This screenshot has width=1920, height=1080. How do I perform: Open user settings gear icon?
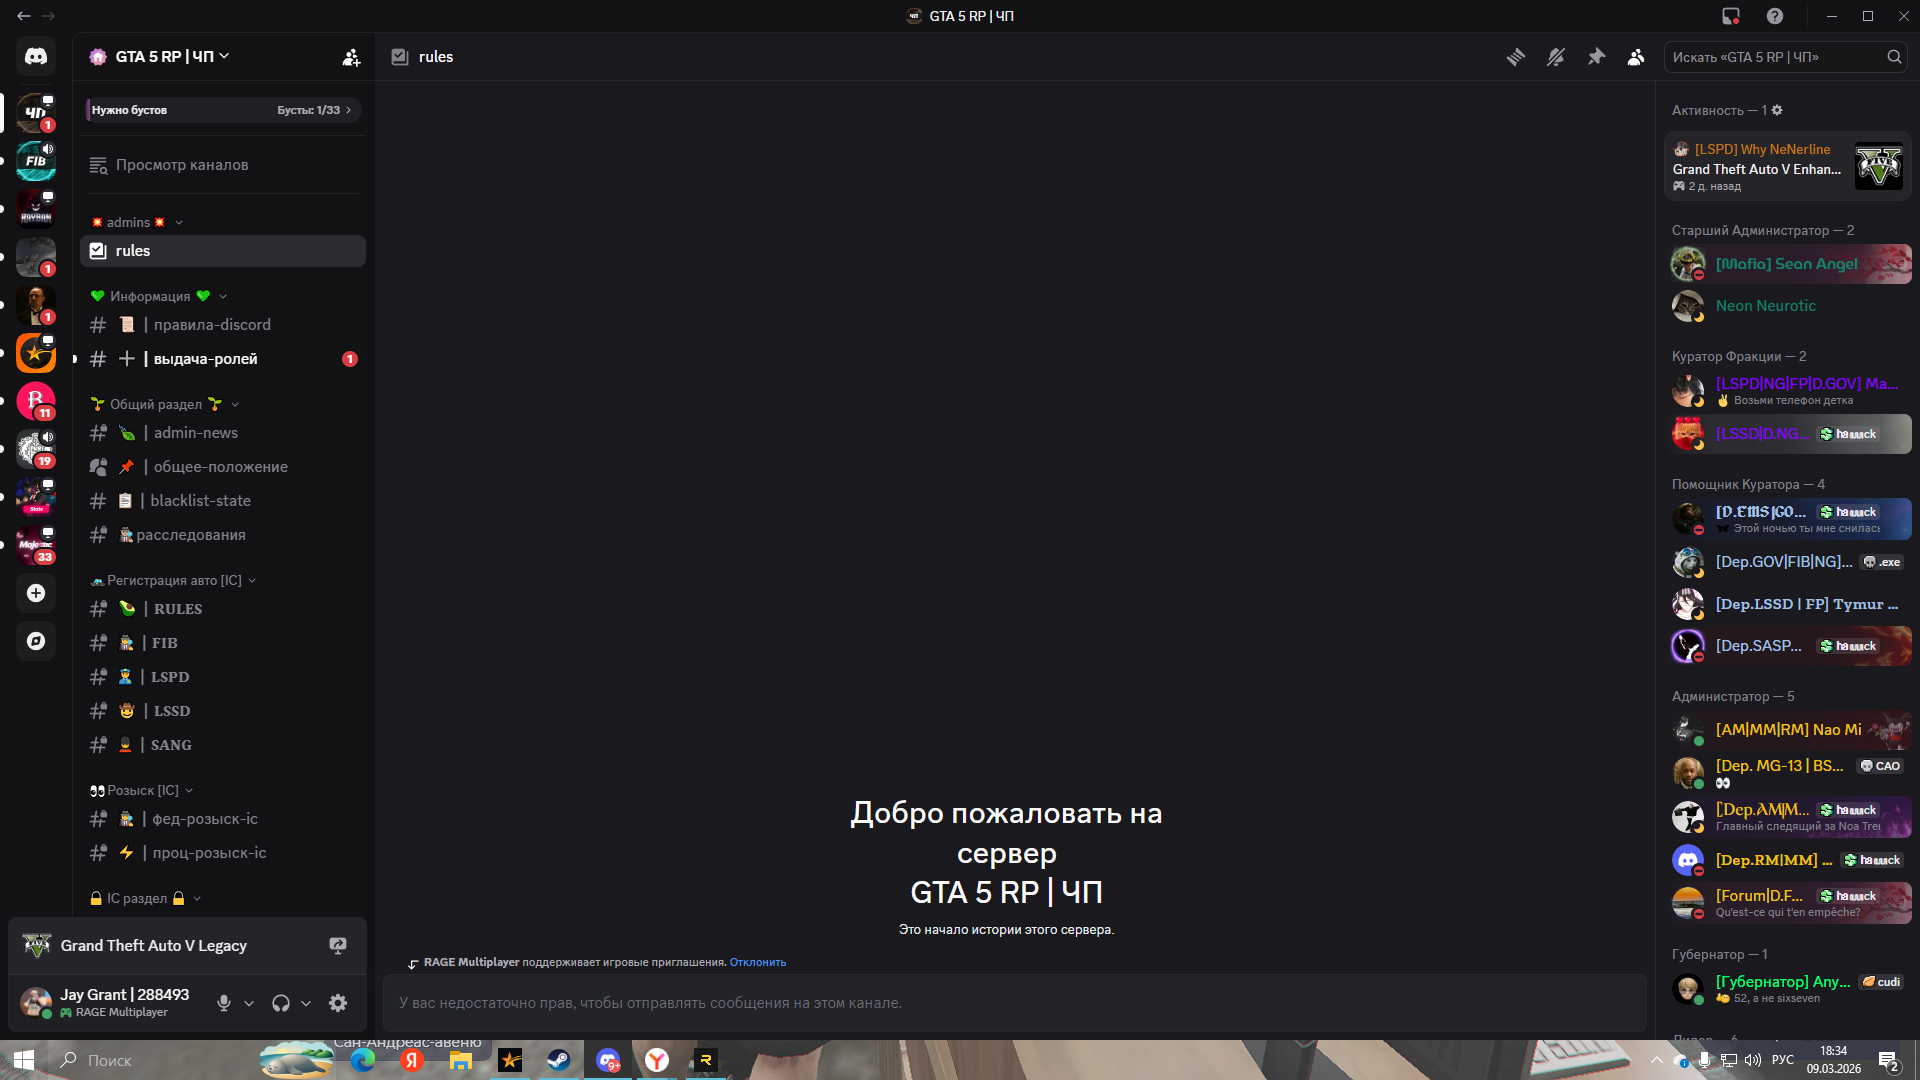[x=338, y=1003]
